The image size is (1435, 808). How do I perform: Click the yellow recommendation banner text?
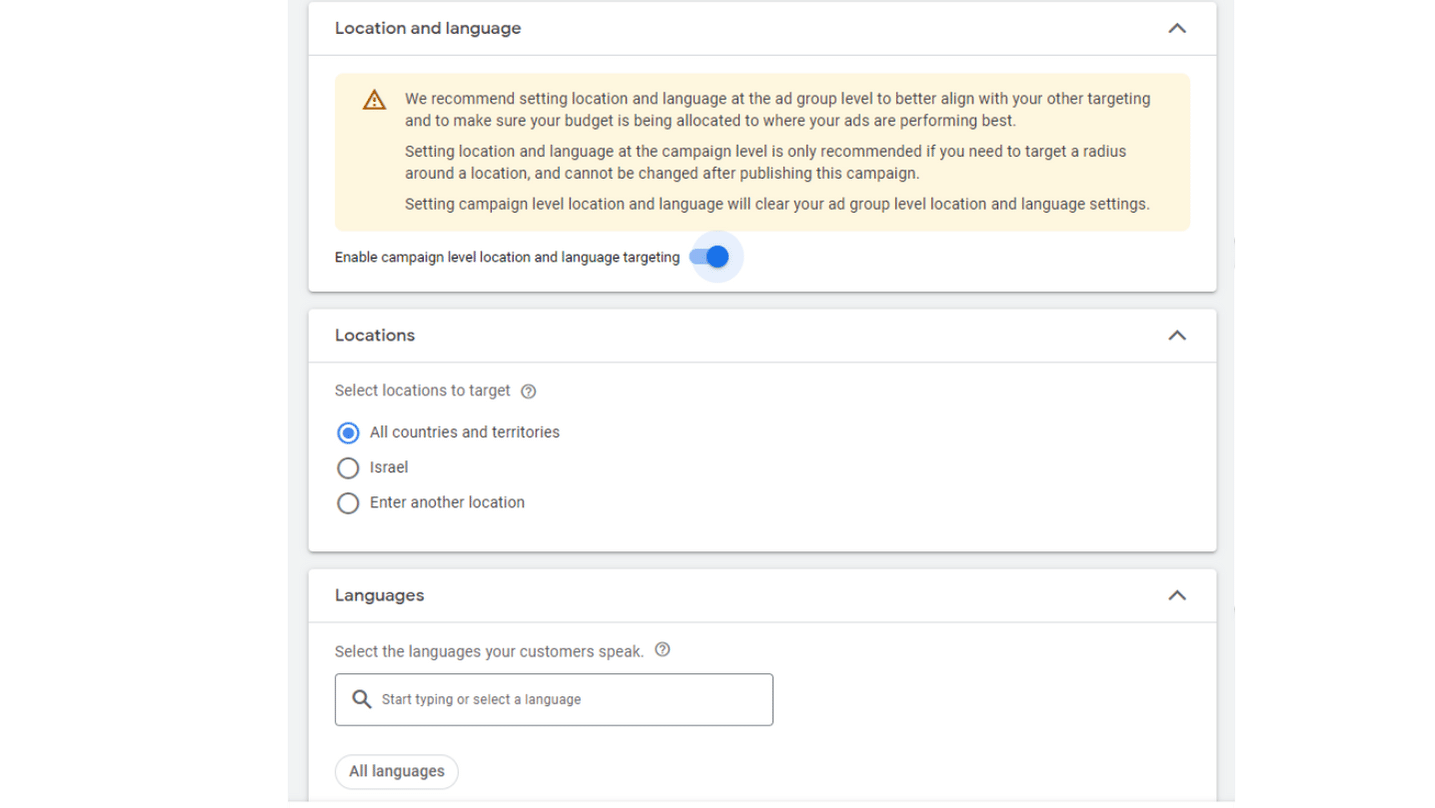click(x=777, y=151)
